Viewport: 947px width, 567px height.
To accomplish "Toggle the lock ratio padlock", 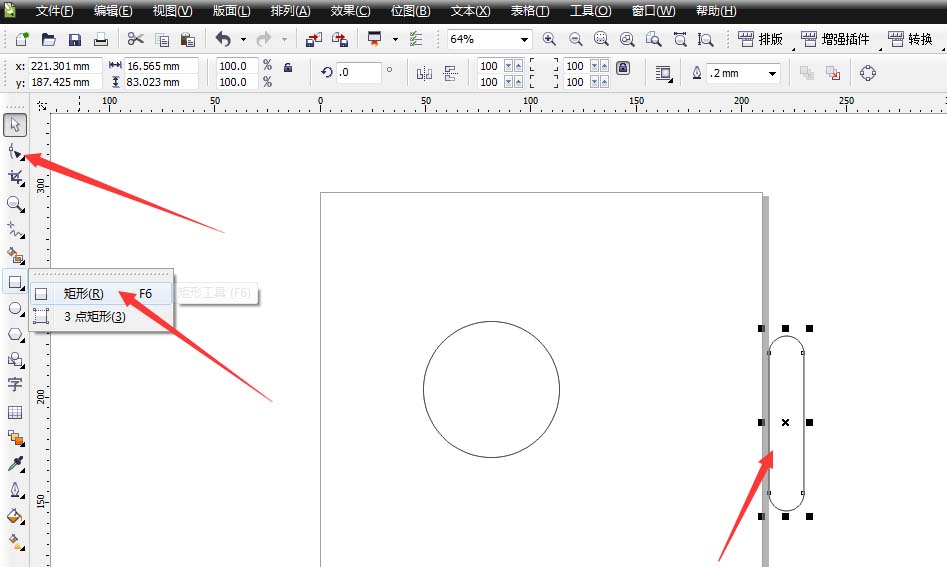I will coord(288,67).
